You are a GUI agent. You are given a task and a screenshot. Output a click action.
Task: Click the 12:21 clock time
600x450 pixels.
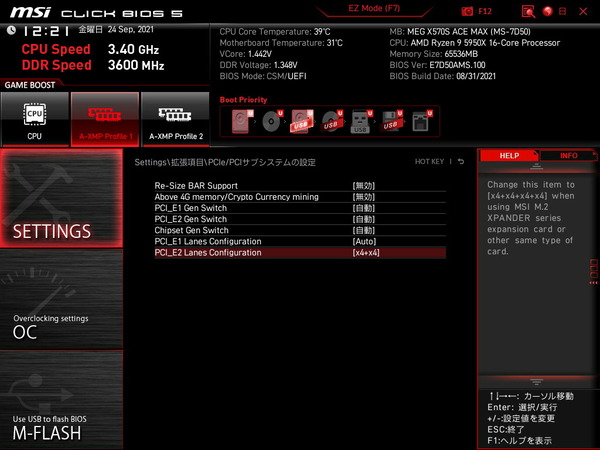[46, 31]
